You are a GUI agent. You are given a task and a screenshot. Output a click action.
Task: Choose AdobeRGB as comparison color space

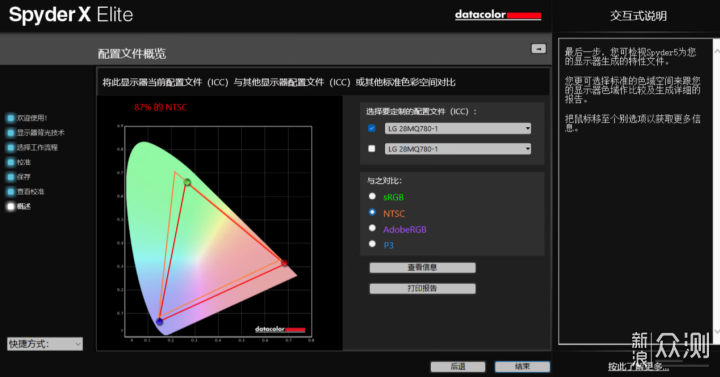(x=372, y=228)
